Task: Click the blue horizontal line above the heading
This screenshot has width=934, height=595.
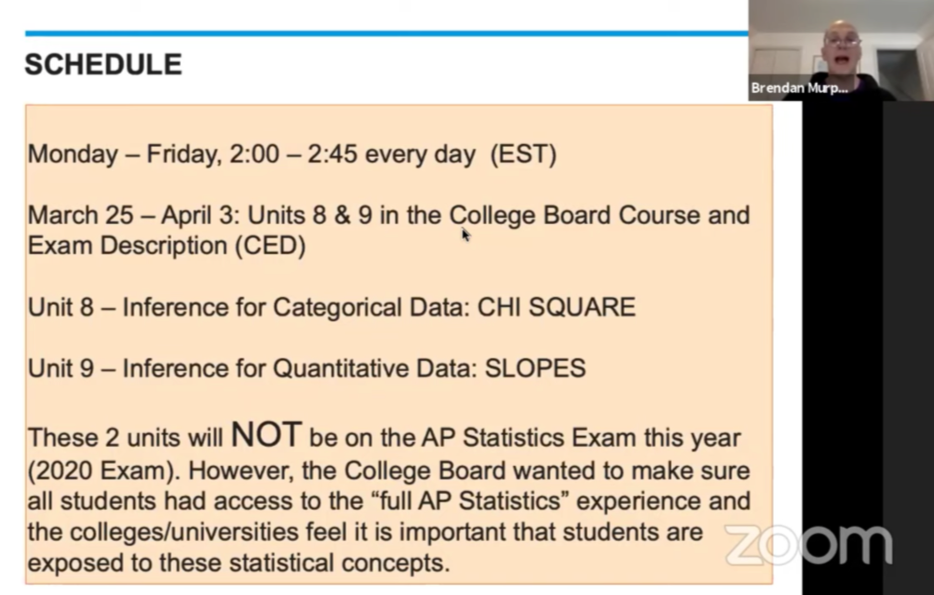Action: 387,33
